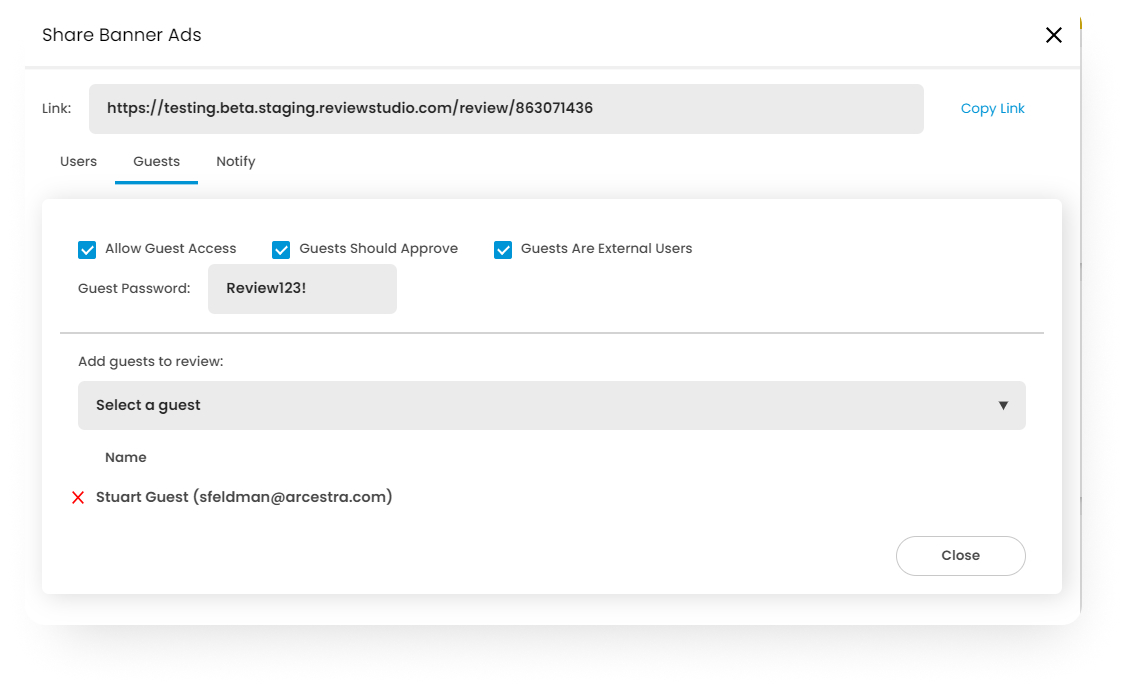This screenshot has height=690, width=1127.
Task: Copy the review link
Action: click(992, 108)
